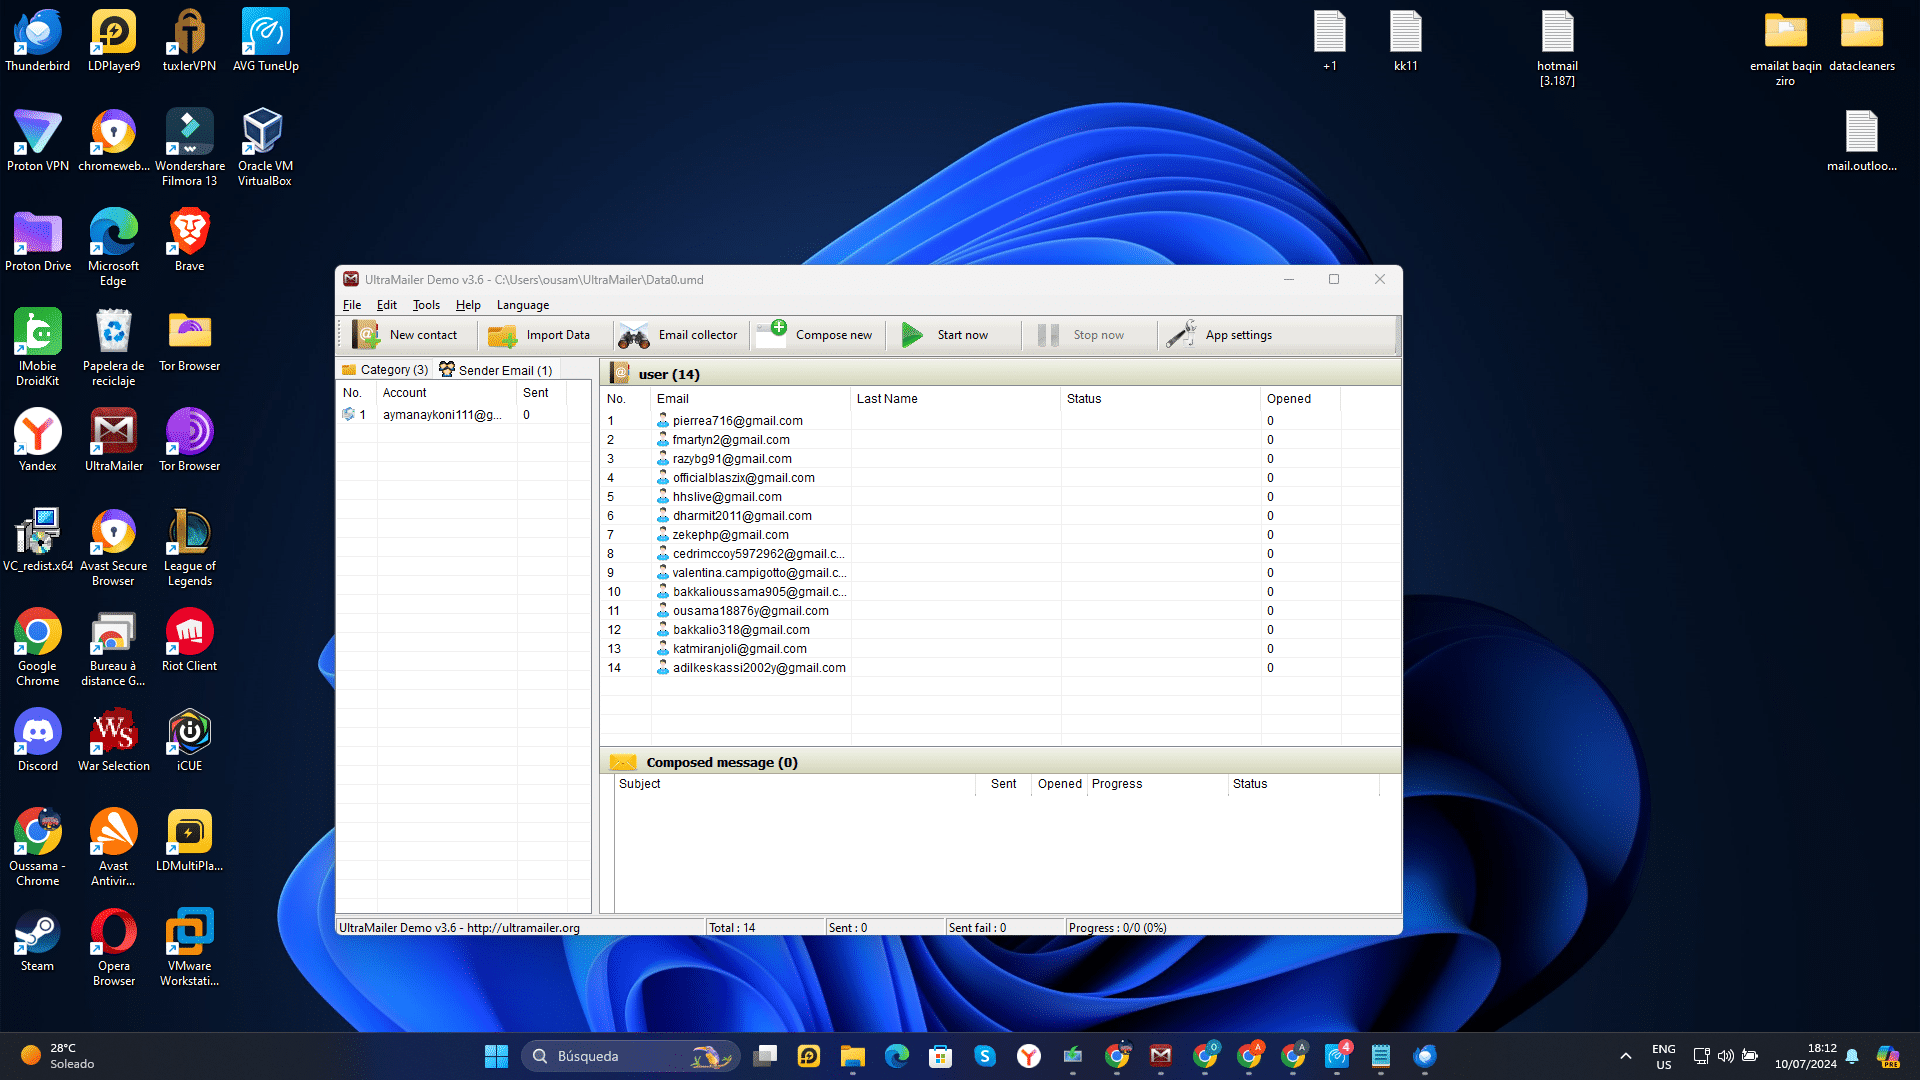This screenshot has width=1920, height=1080.
Task: Select contact zekephp@gmail.com
Action: 730,535
